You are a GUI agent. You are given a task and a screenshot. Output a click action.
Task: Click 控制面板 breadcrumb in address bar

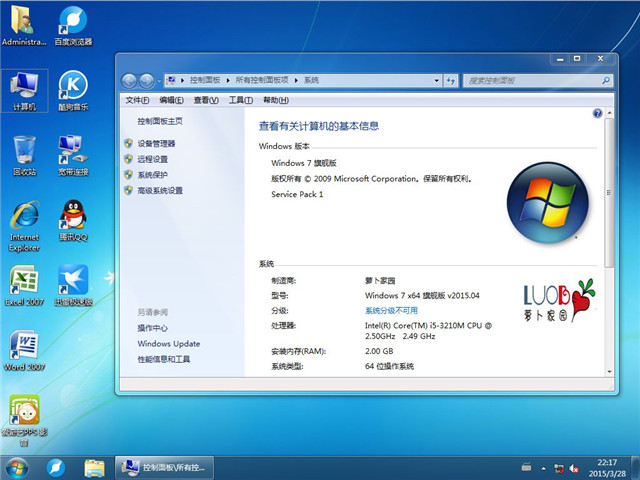pos(205,80)
